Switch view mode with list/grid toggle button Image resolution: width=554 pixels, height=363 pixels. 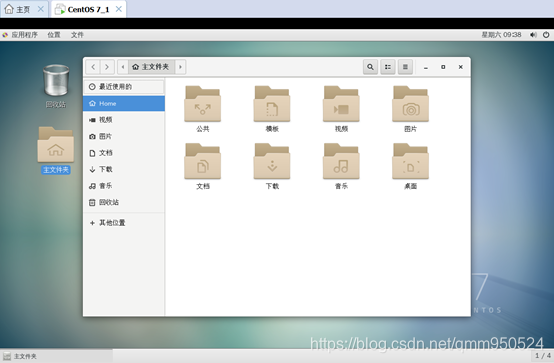coord(388,67)
